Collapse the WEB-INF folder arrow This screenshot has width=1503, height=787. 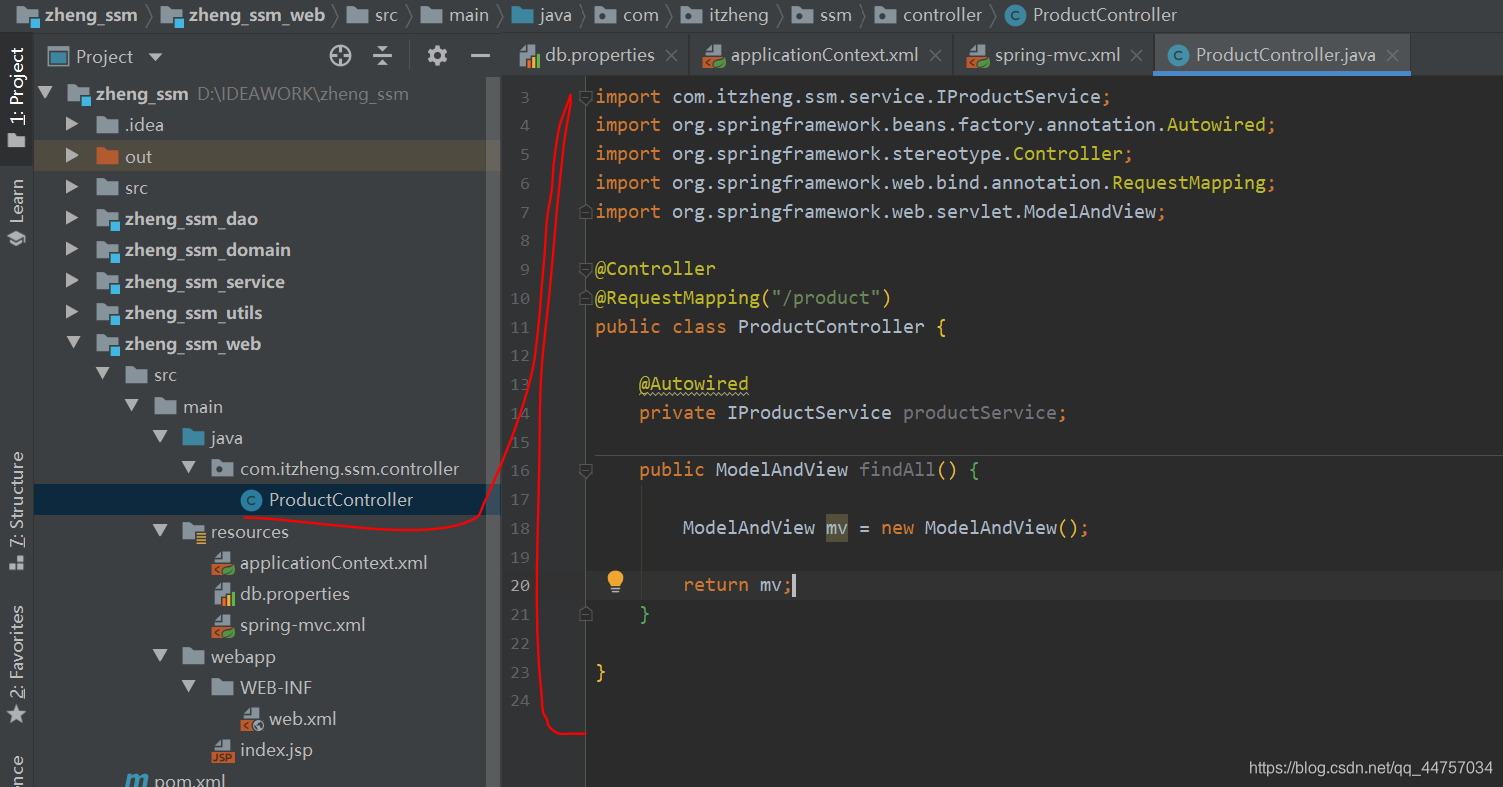pos(188,687)
